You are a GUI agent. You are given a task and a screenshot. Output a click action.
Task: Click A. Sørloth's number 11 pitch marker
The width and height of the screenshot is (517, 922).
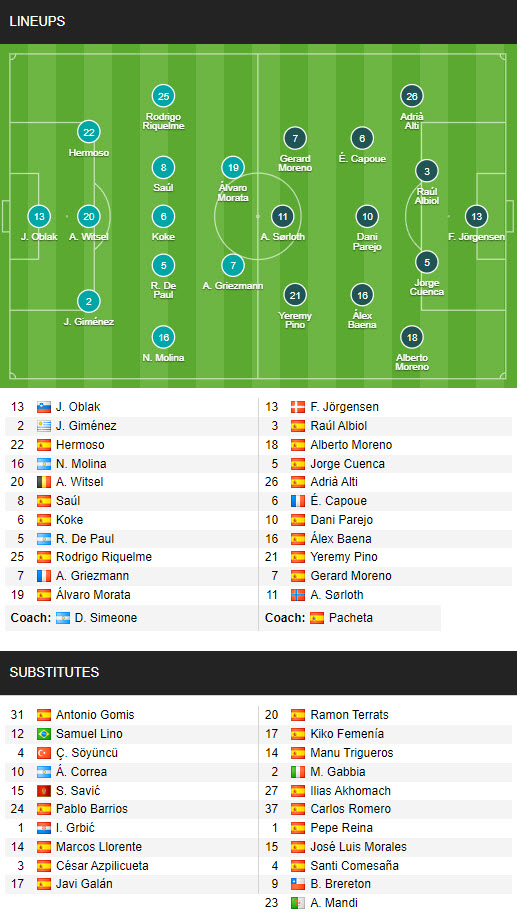coord(283,216)
